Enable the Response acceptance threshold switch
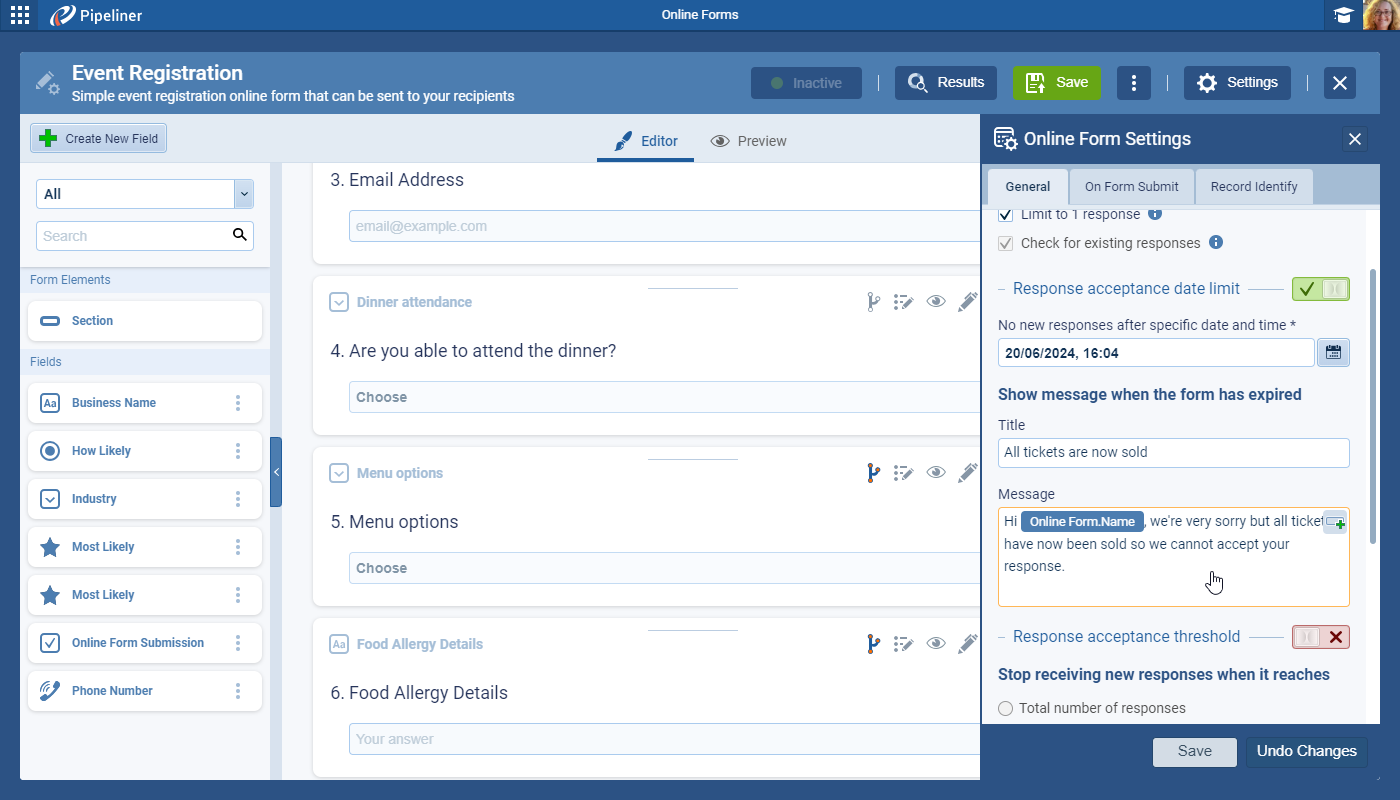The width and height of the screenshot is (1400, 800). 1320,637
